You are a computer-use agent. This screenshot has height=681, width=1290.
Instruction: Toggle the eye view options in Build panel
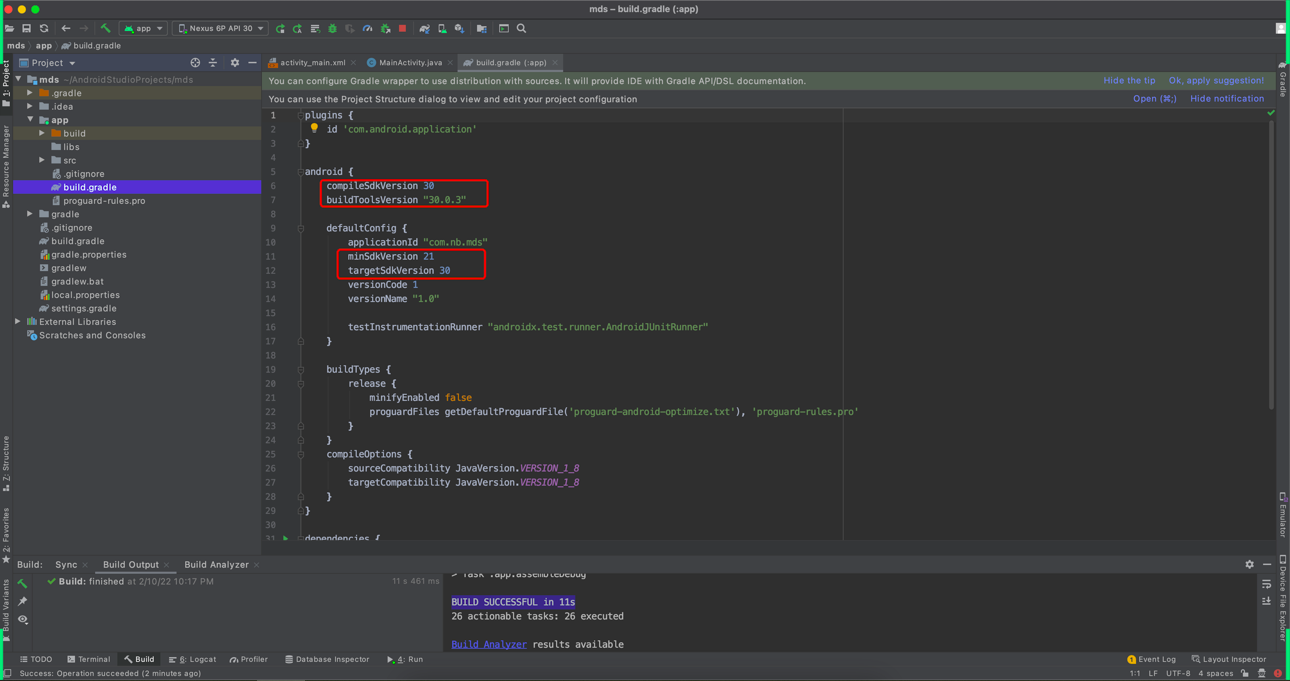[22, 620]
